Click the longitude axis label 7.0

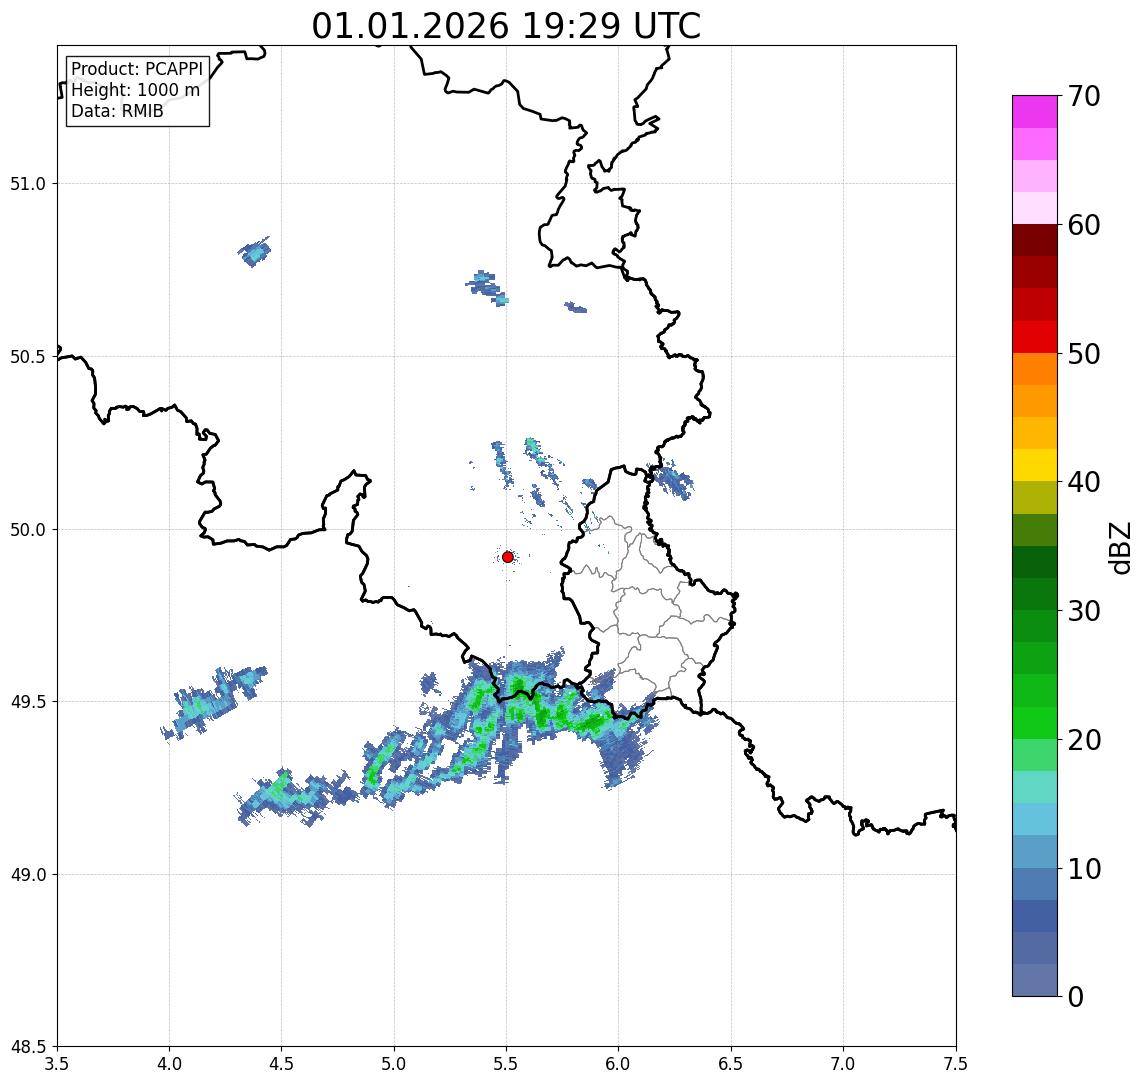(844, 1064)
